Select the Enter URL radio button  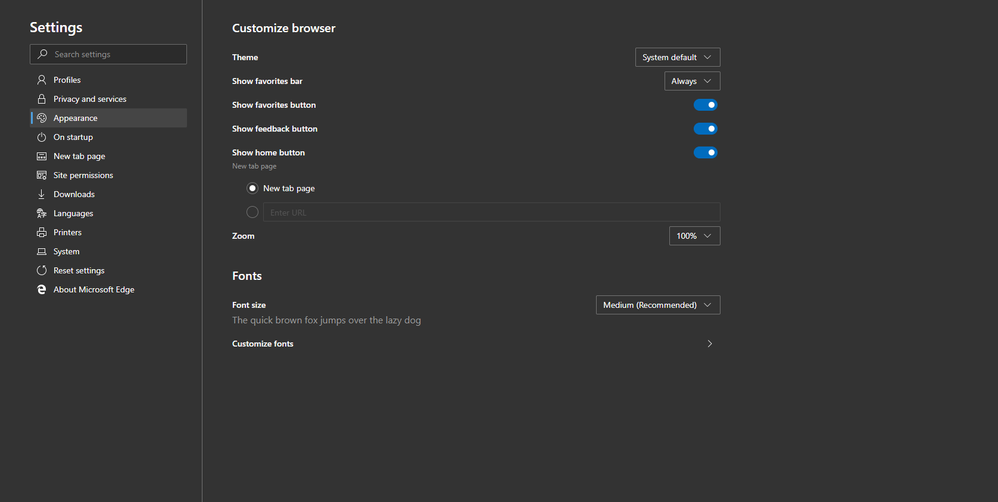click(x=252, y=212)
